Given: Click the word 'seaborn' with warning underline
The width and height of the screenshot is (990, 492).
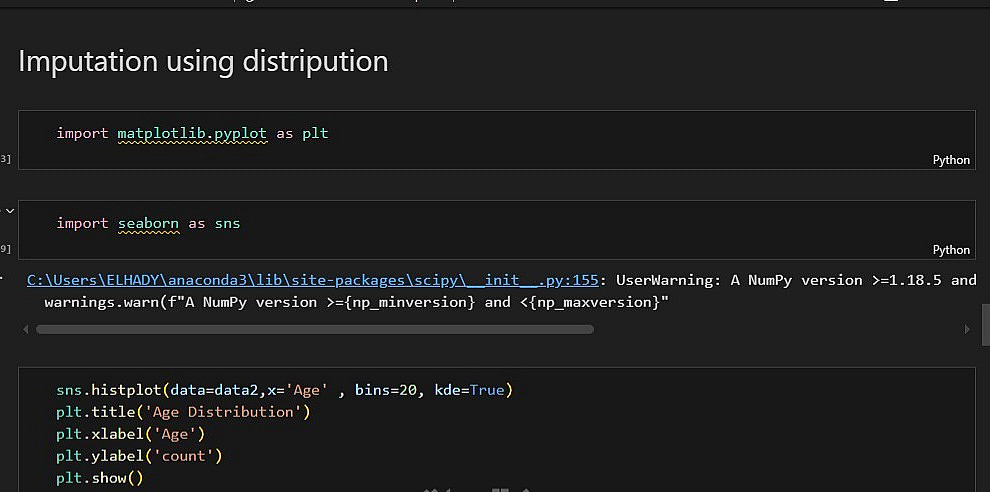Looking at the screenshot, I should pos(148,223).
